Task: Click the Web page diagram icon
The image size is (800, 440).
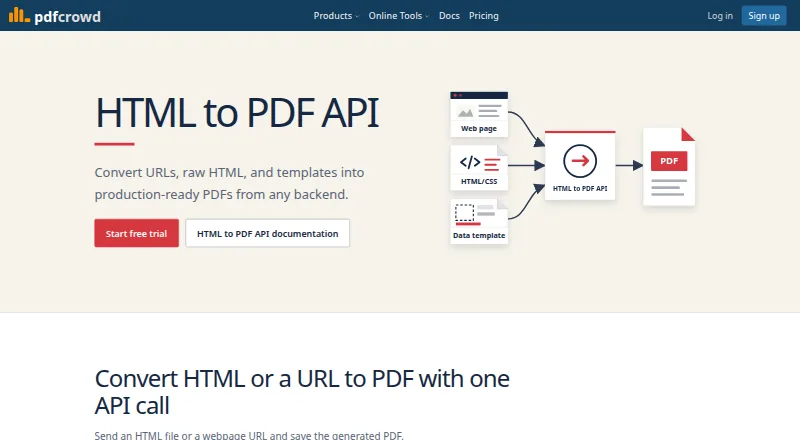Action: pos(479,114)
